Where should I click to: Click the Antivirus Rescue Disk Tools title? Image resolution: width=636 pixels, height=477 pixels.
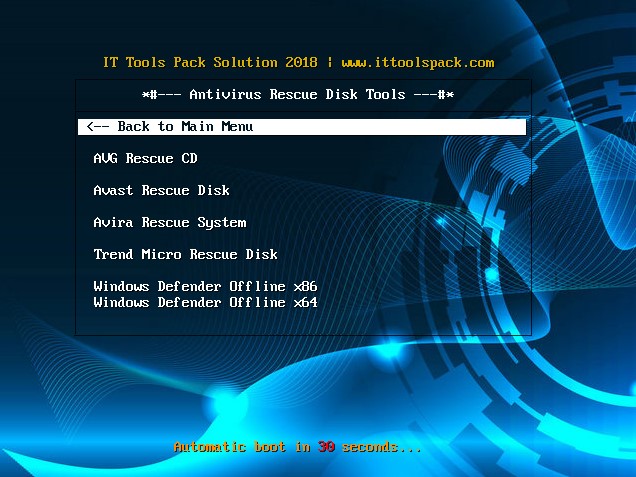point(298,95)
